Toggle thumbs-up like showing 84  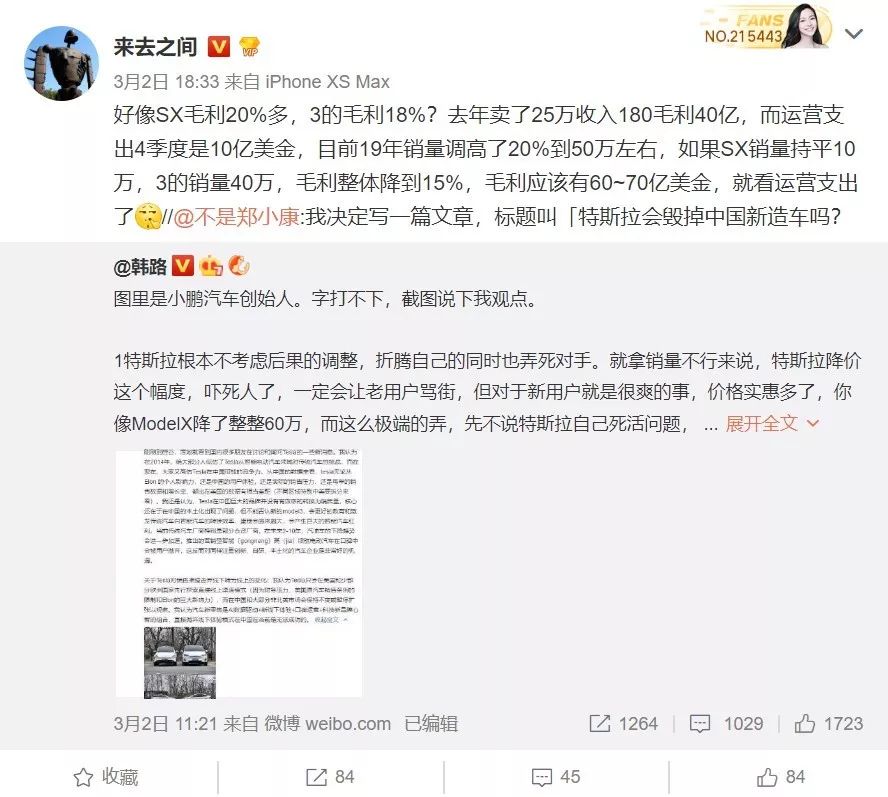tap(781, 777)
